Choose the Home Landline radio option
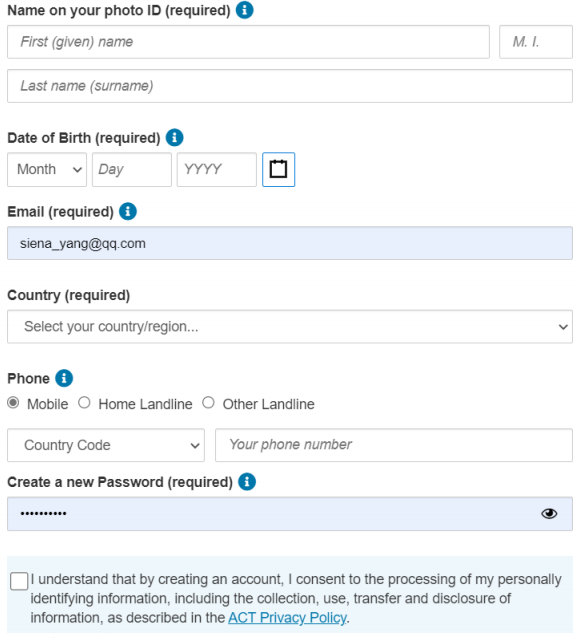The width and height of the screenshot is (582, 638). pos(84,403)
